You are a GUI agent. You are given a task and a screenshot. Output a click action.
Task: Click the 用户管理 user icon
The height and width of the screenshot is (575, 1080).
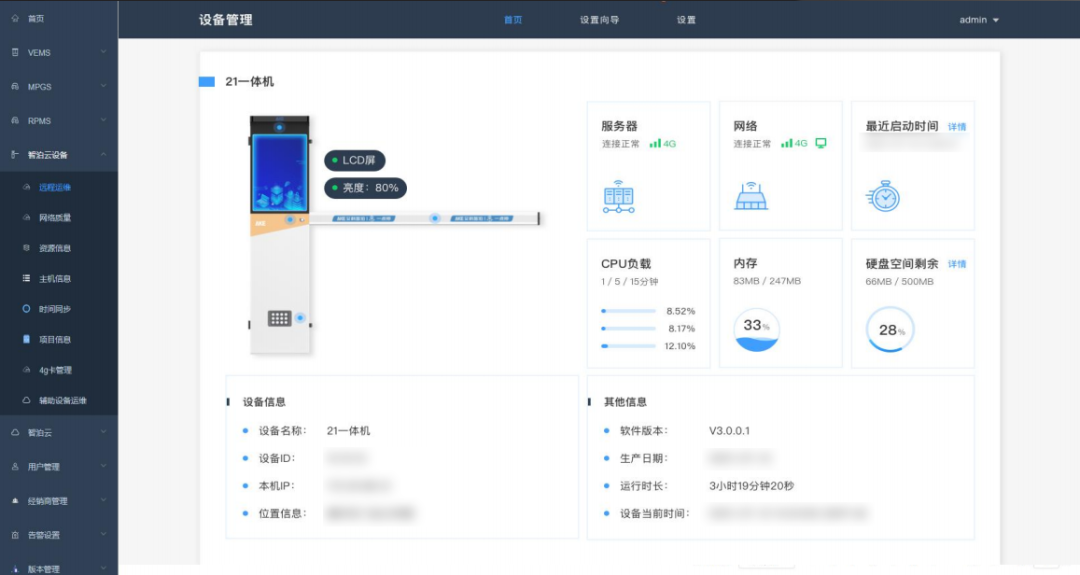[x=15, y=466]
